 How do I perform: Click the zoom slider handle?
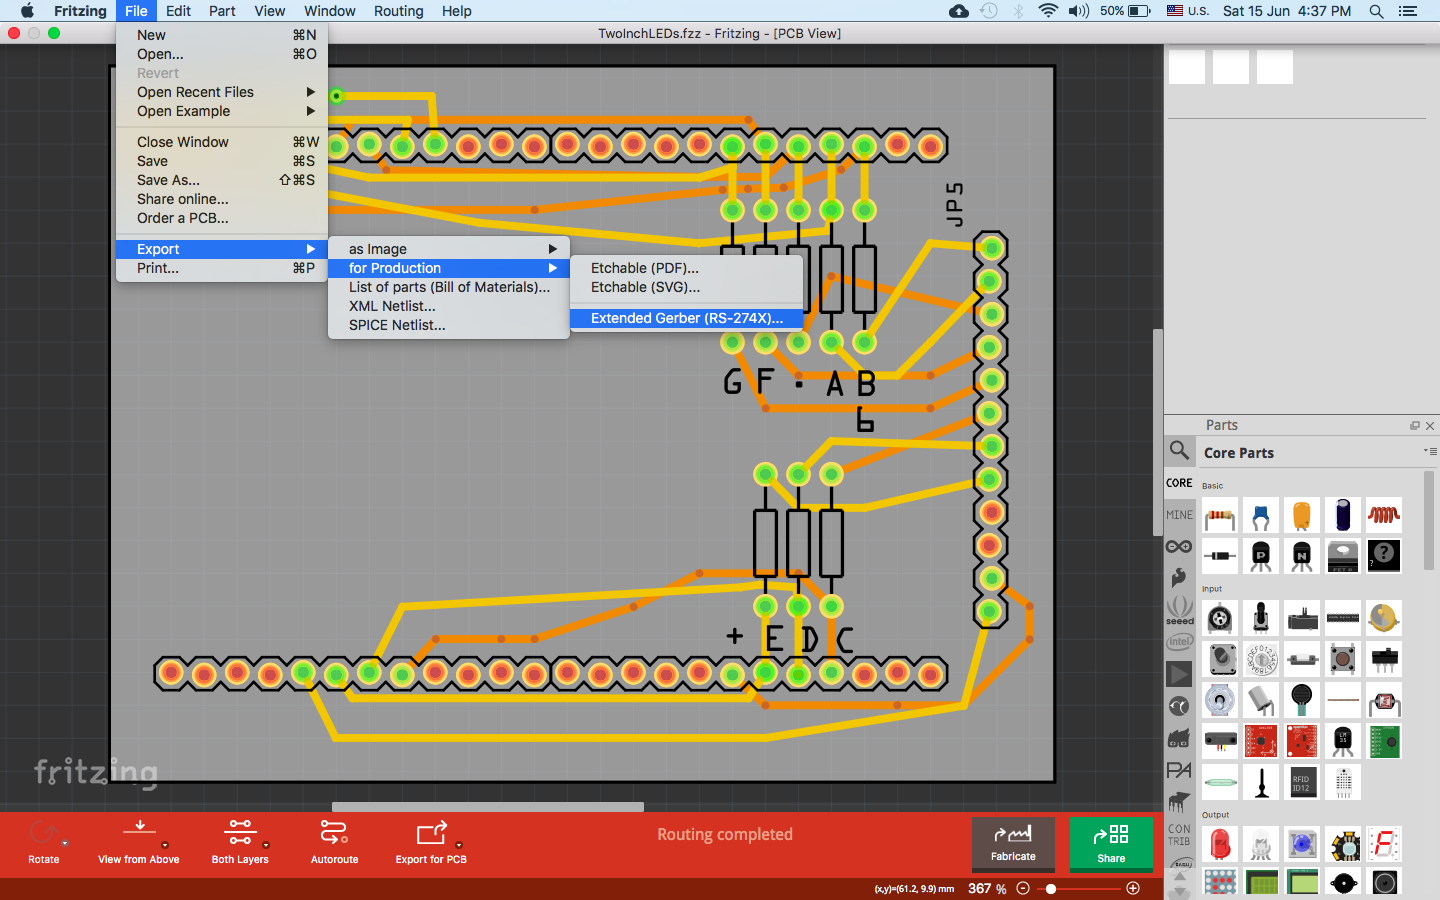coord(1051,888)
